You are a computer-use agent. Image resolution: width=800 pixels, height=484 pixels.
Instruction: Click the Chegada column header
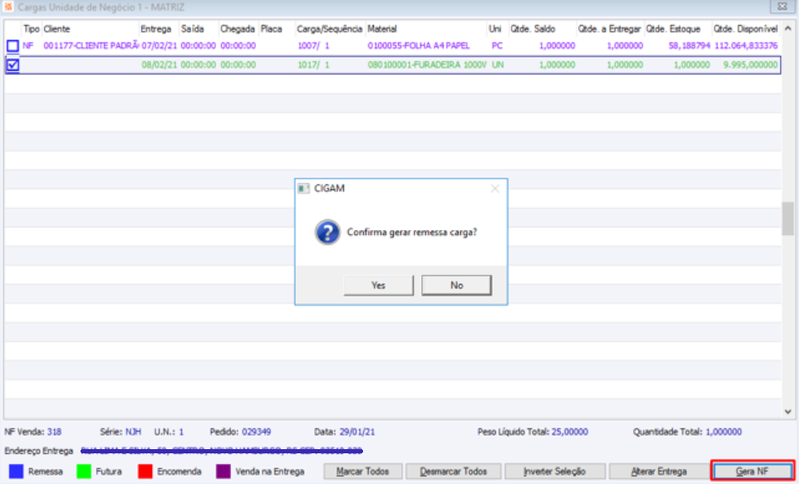tap(237, 29)
